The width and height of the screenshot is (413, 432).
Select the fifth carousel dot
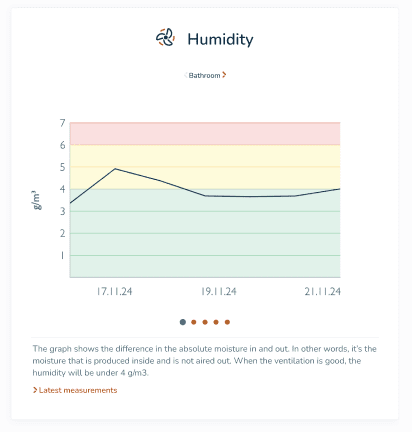(227, 322)
